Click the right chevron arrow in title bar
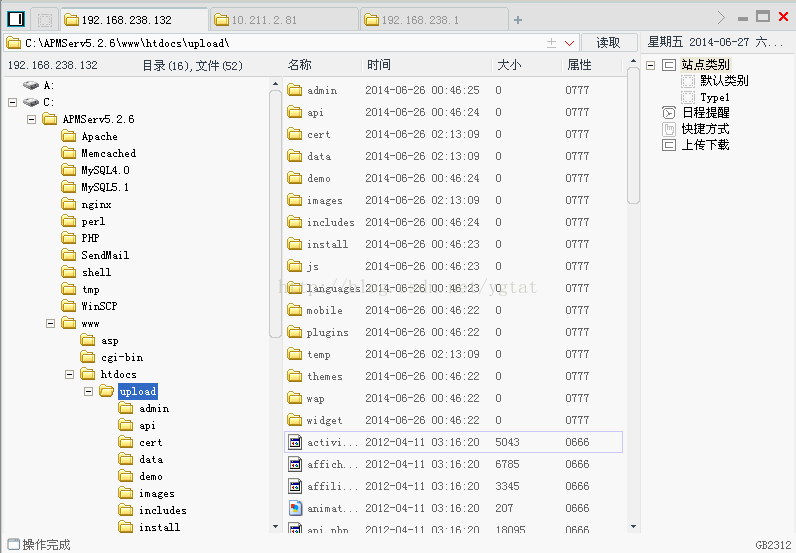Viewport: 796px width, 553px height. (721, 18)
